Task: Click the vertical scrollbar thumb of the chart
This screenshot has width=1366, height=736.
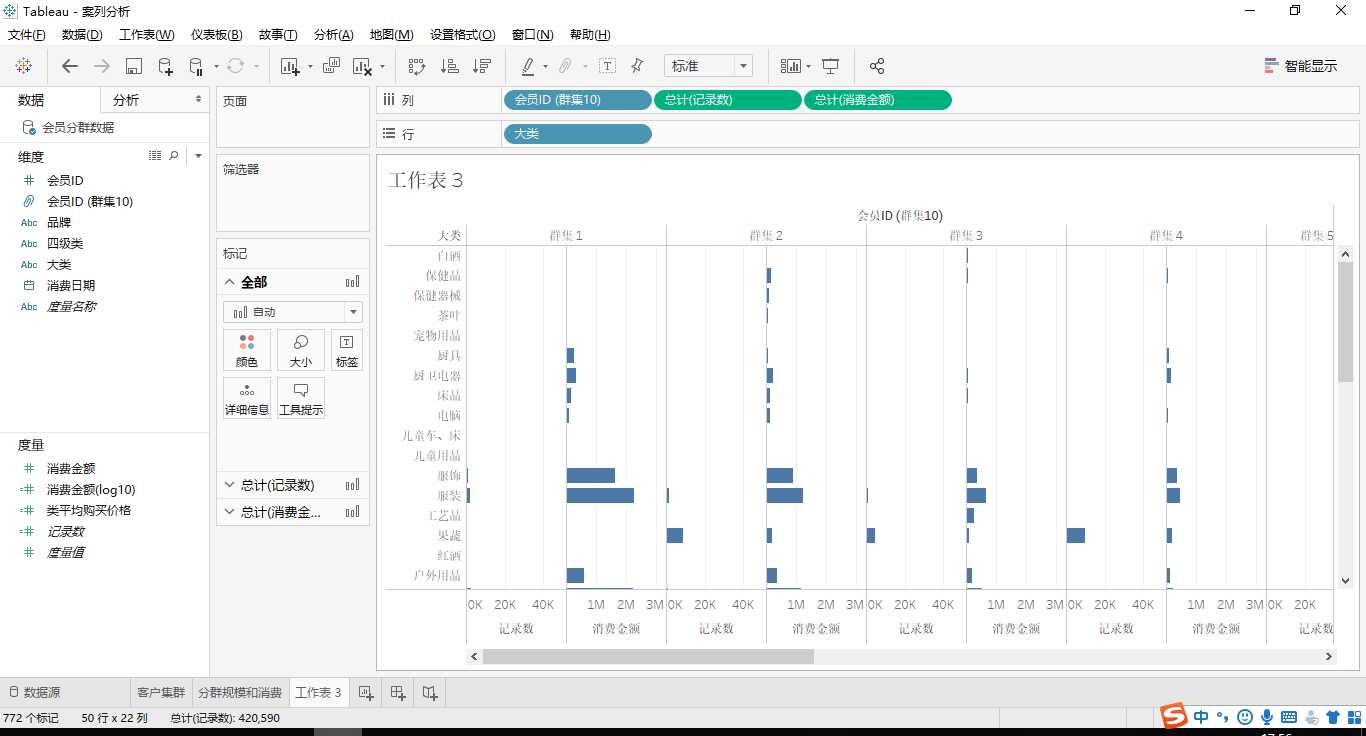Action: [1345, 321]
